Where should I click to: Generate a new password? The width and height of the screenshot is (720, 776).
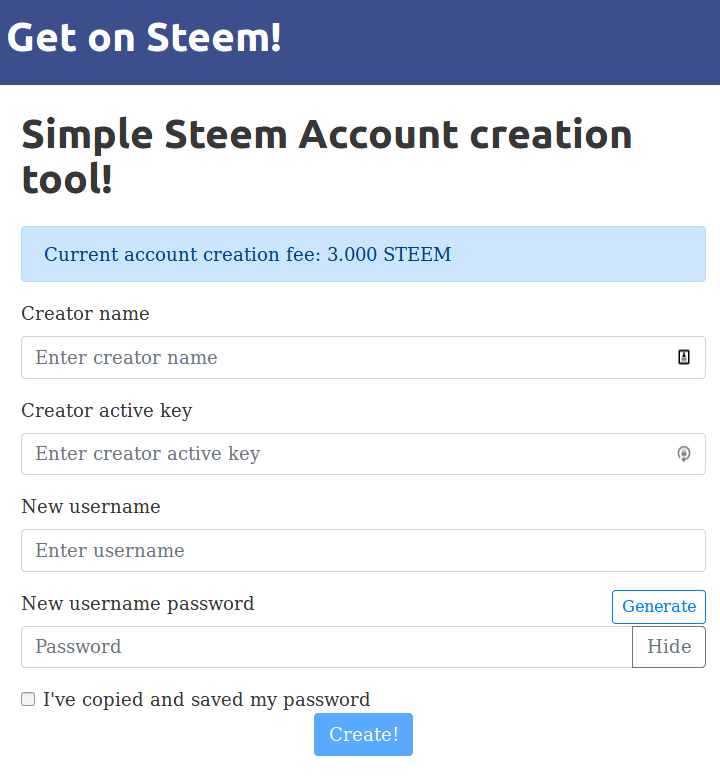pyautogui.click(x=659, y=607)
